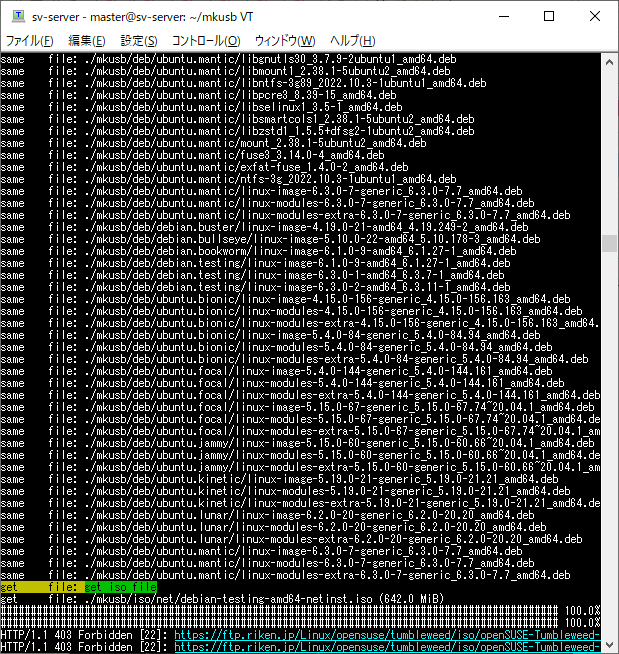Click ubuntu.bionic linux-modules-extra-5.4.0-84 line
Screen dimensions: 619x654
tap(294, 360)
